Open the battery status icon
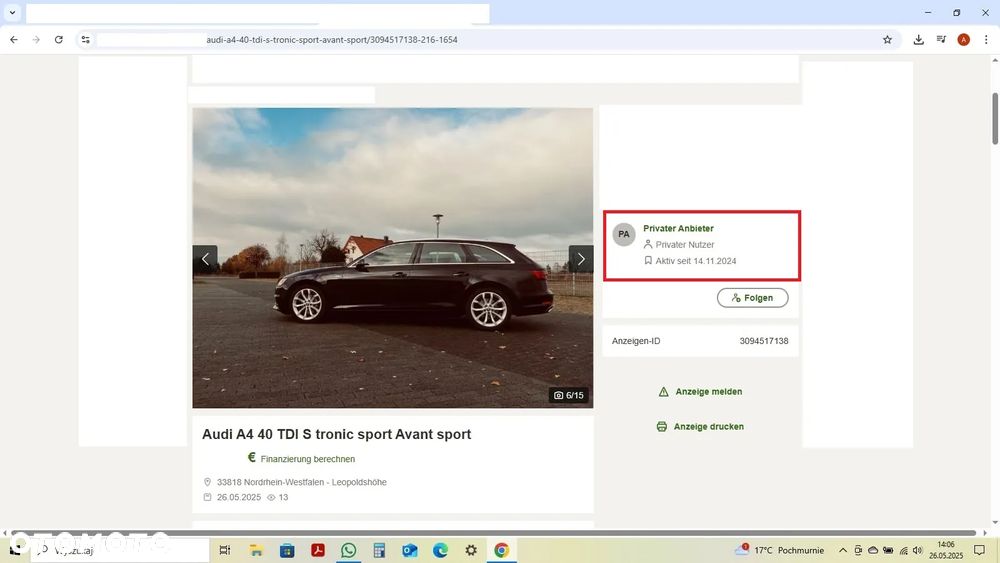This screenshot has width=1000, height=563. [x=888, y=550]
